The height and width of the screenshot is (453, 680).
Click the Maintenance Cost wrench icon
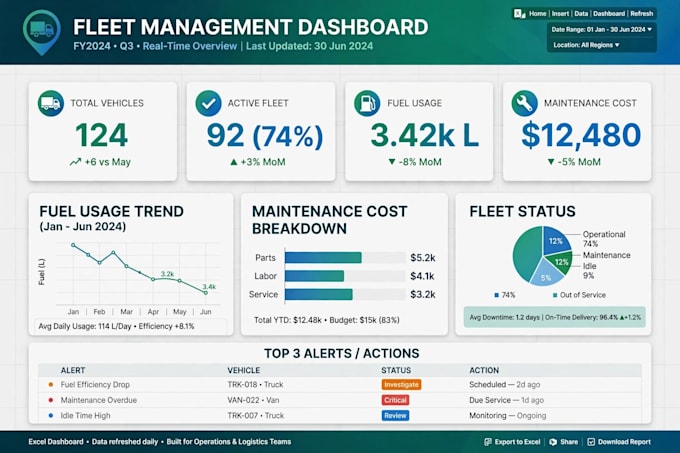[525, 104]
